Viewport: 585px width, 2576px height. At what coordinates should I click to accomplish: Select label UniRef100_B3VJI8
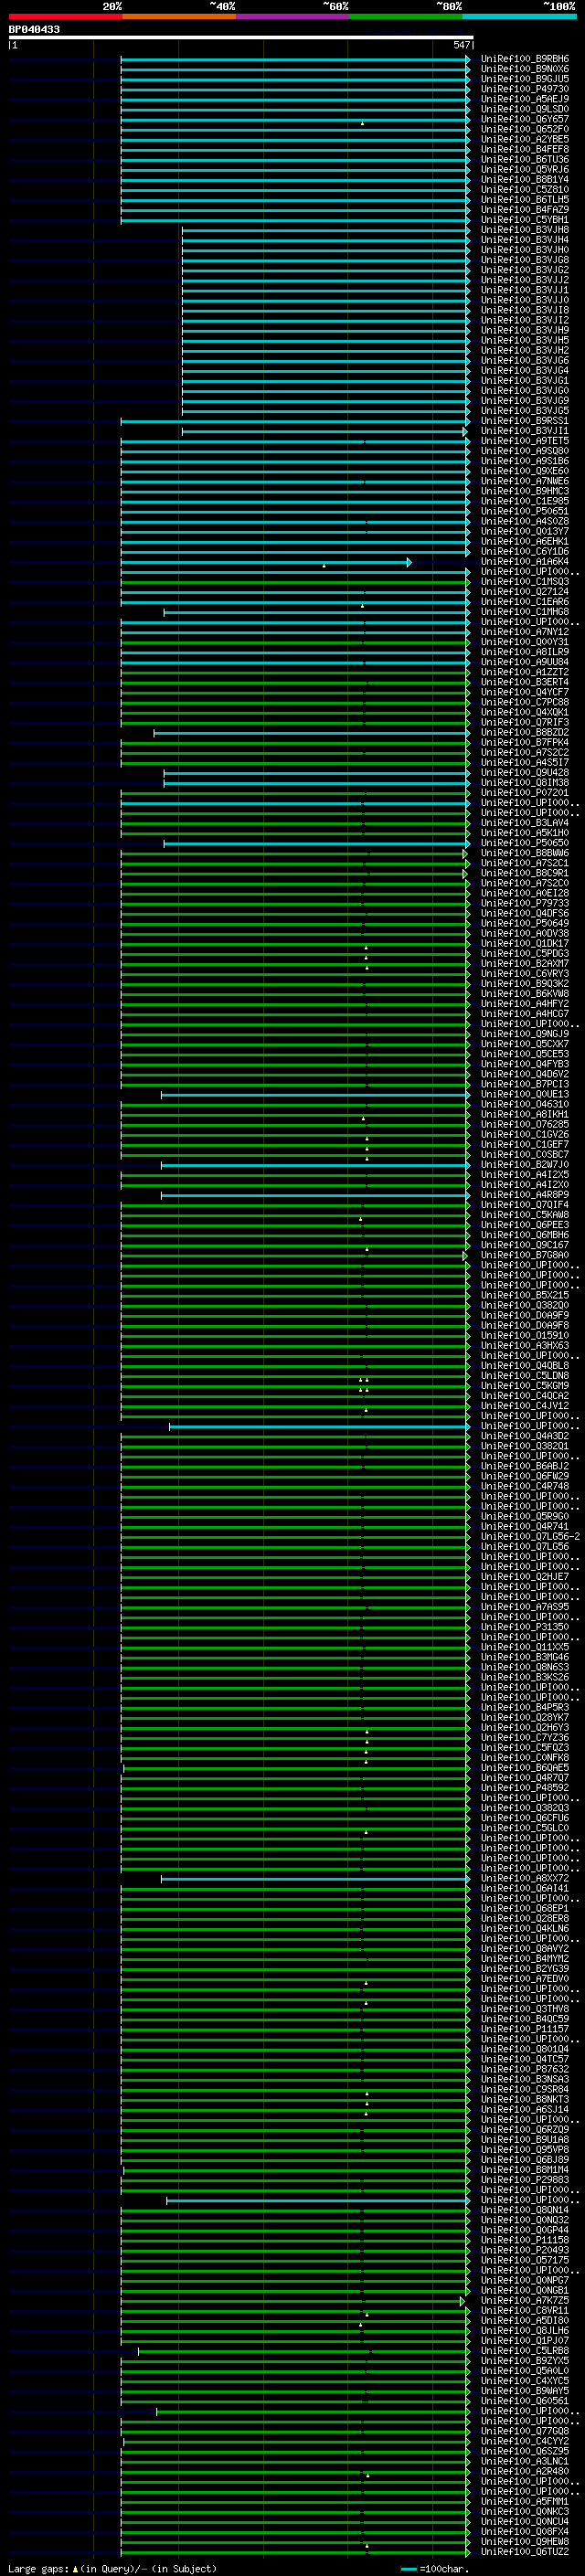click(525, 310)
